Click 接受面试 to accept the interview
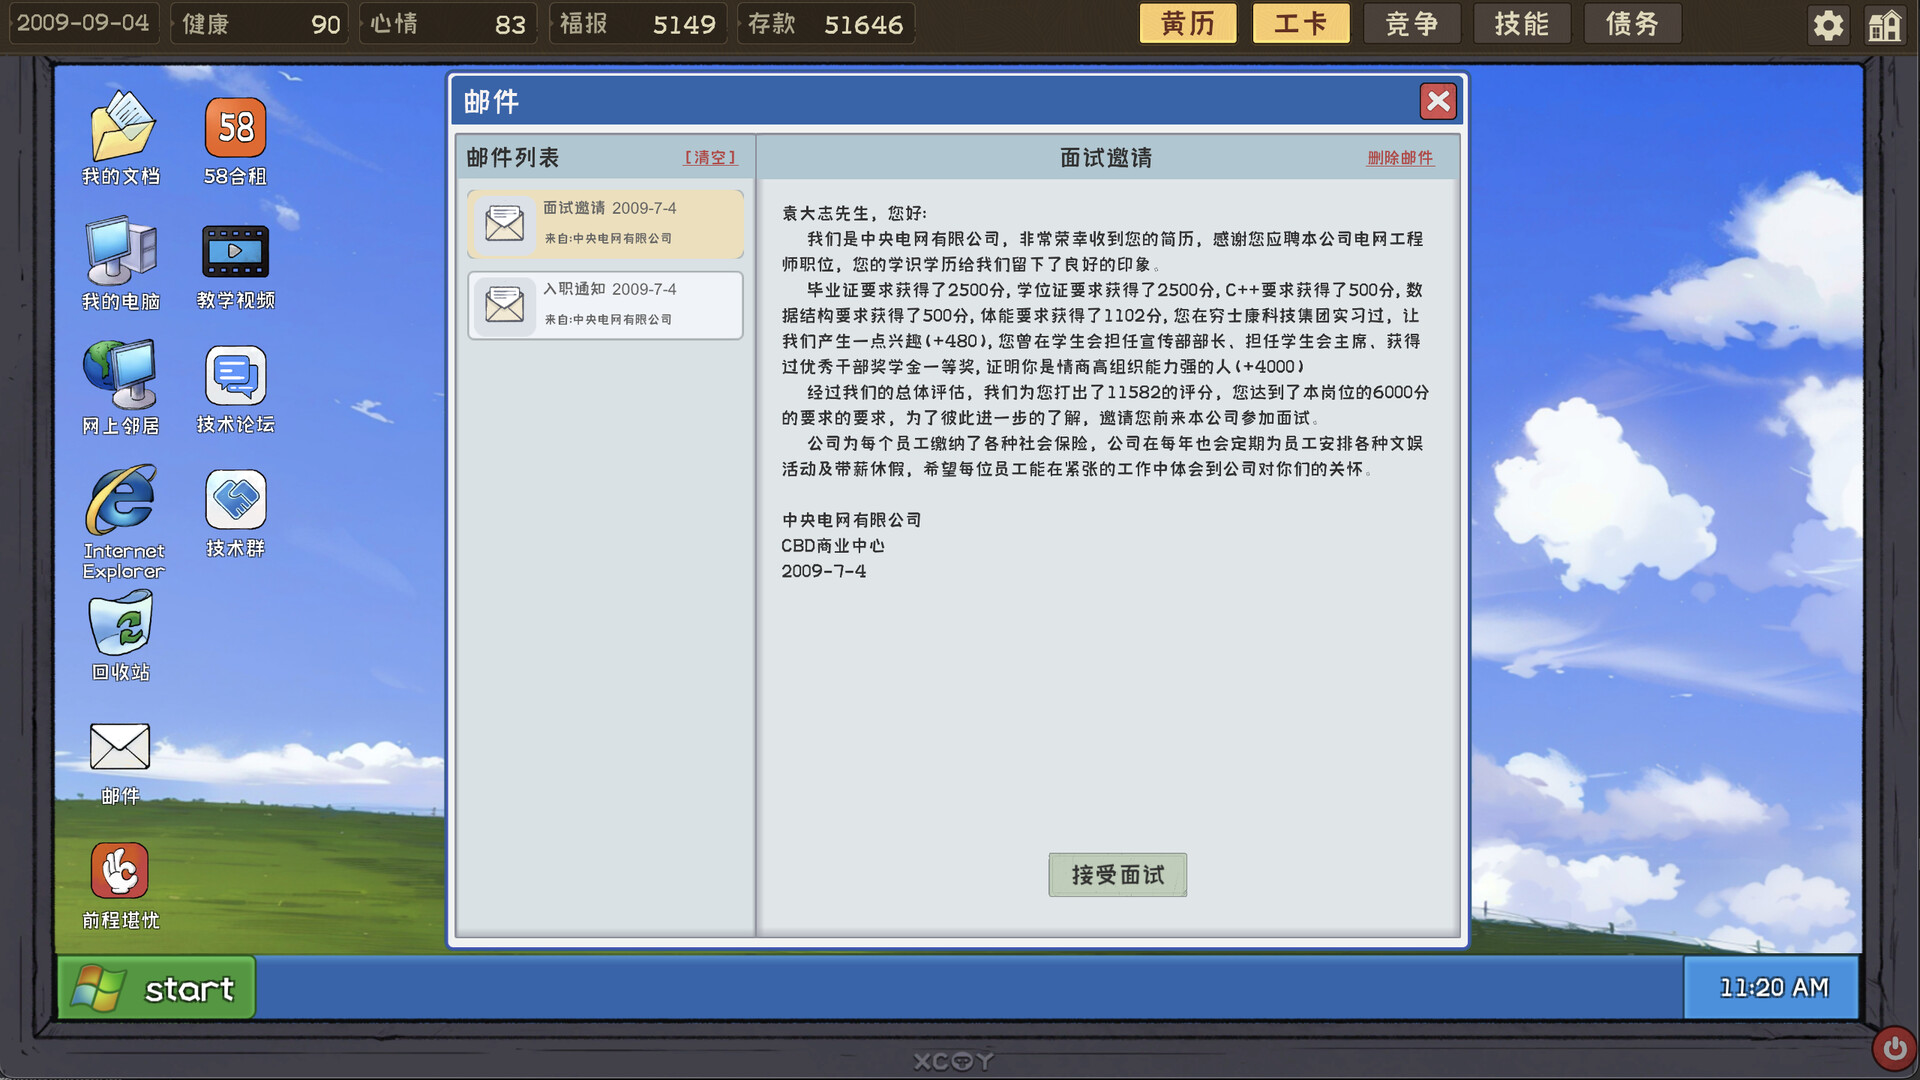 point(1117,875)
